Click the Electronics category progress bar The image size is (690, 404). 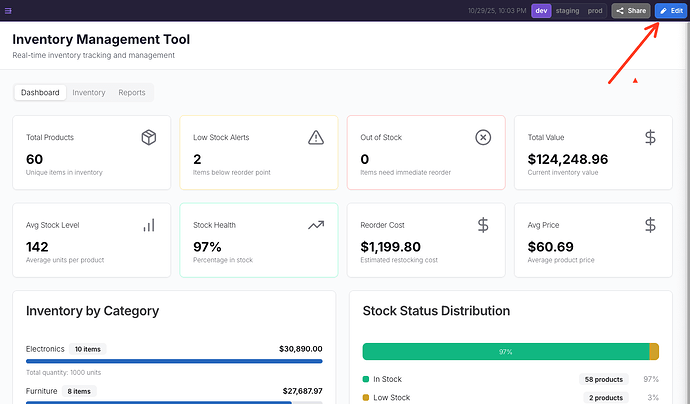coord(174,361)
